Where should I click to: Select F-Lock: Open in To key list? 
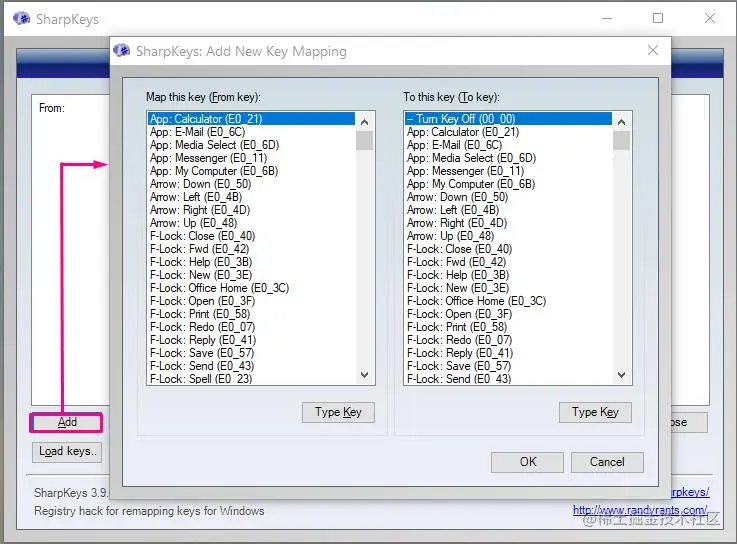[x=509, y=314]
